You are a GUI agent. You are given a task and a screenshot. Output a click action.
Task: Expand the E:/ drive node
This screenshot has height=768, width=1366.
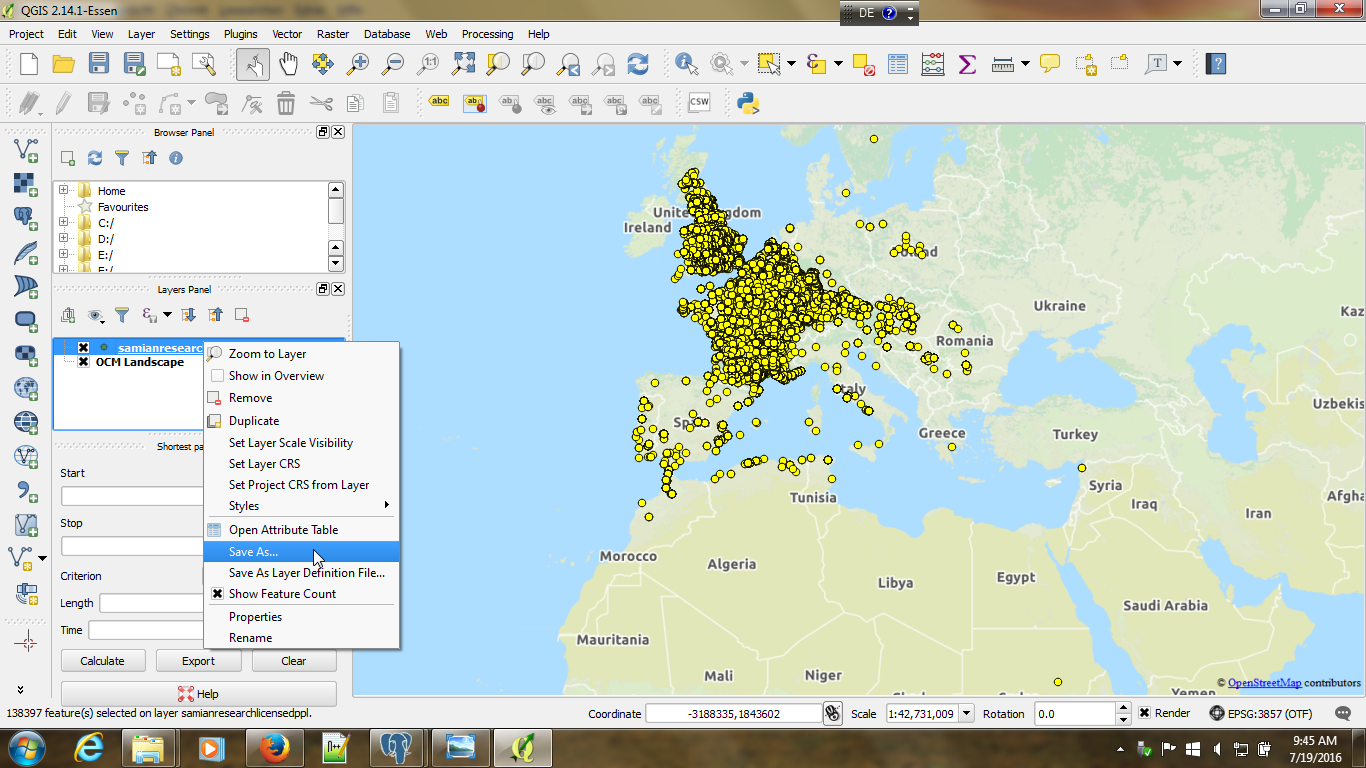pyautogui.click(x=64, y=255)
